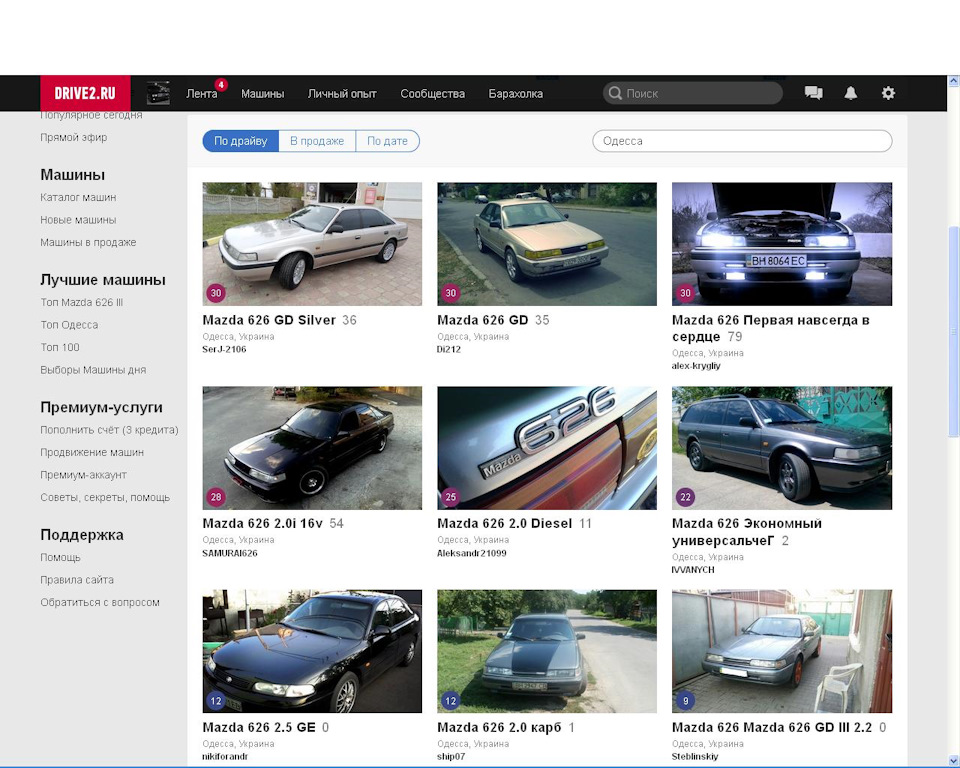Open SAMURAI626 user profile link
This screenshot has height=768, width=960.
[230, 553]
